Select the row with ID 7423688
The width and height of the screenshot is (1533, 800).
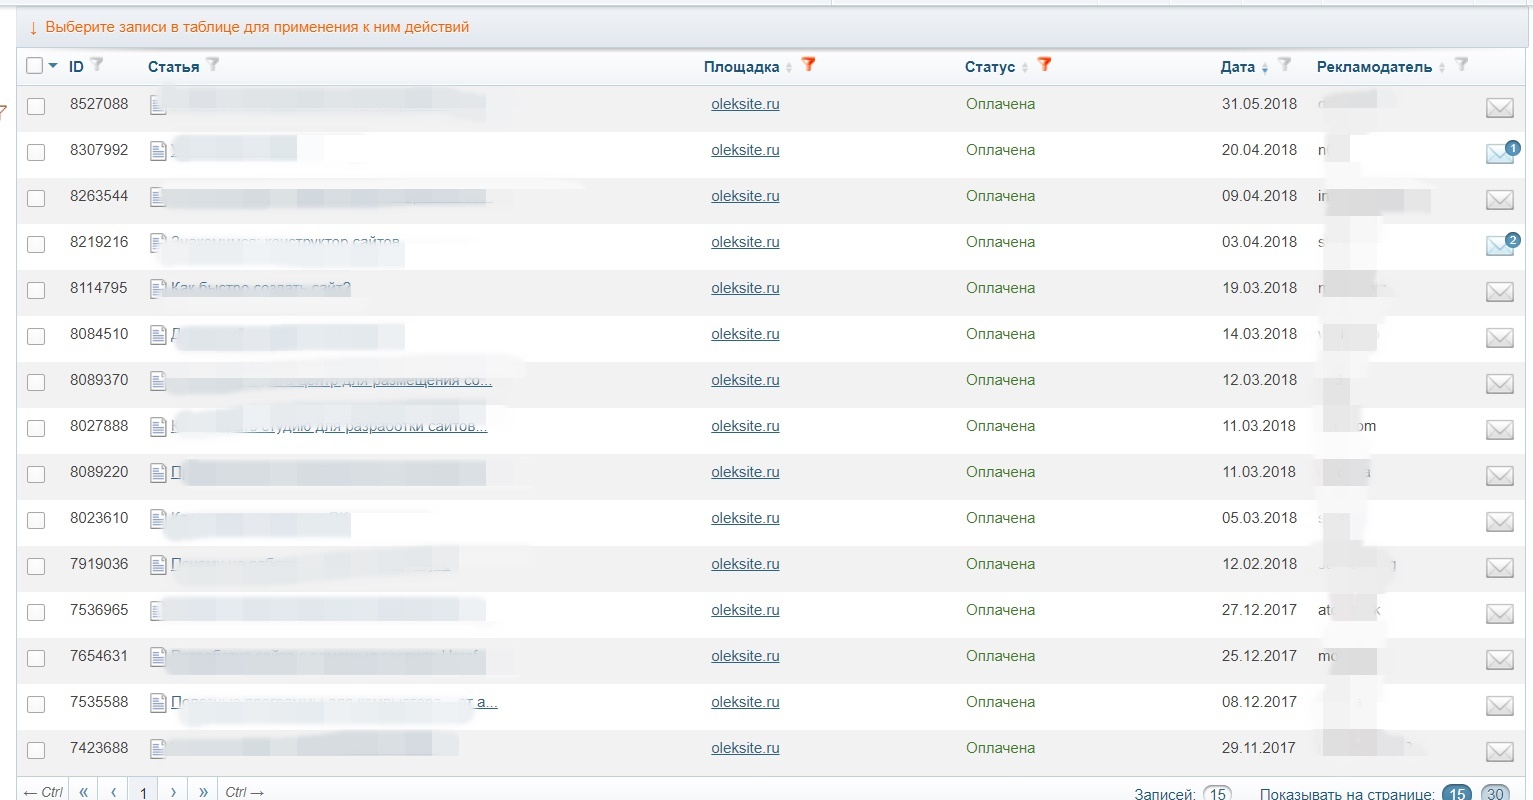pos(36,751)
